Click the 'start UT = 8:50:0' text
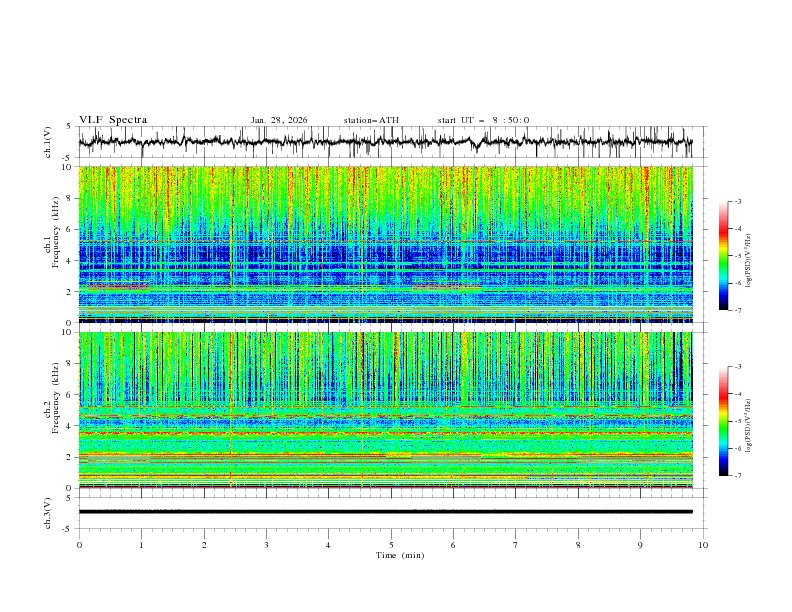Screen dimensions: 792x612 click(x=483, y=120)
